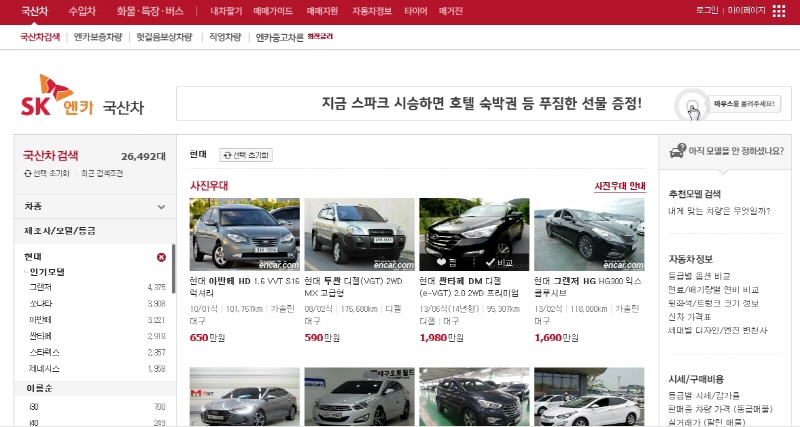800x427 pixels.
Task: Remove the 현대 manufacturer filter (red X)
Action: [161, 257]
